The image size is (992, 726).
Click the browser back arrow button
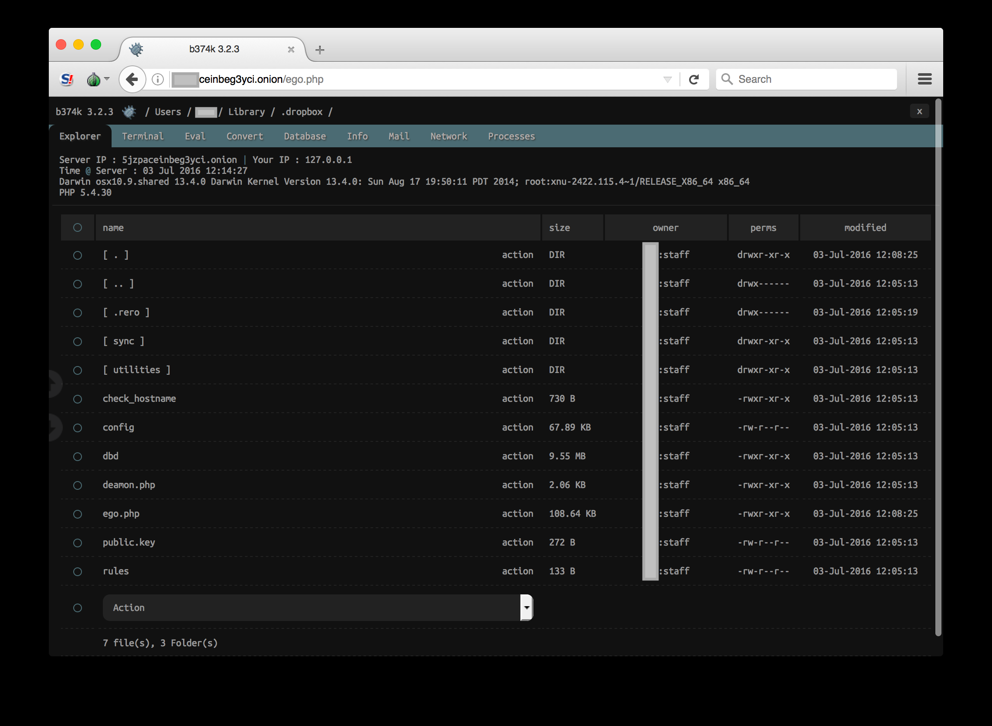tap(132, 79)
